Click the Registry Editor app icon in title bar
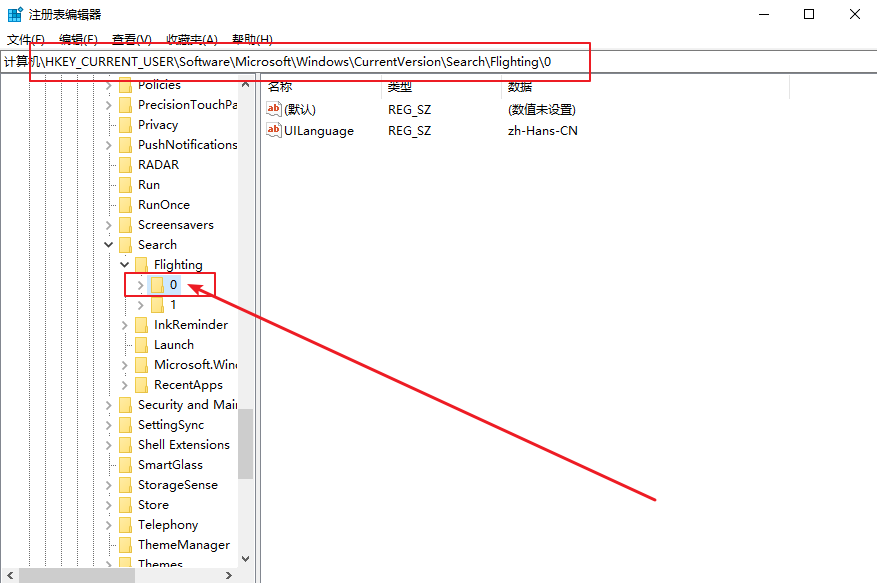The image size is (877, 583). [15, 14]
